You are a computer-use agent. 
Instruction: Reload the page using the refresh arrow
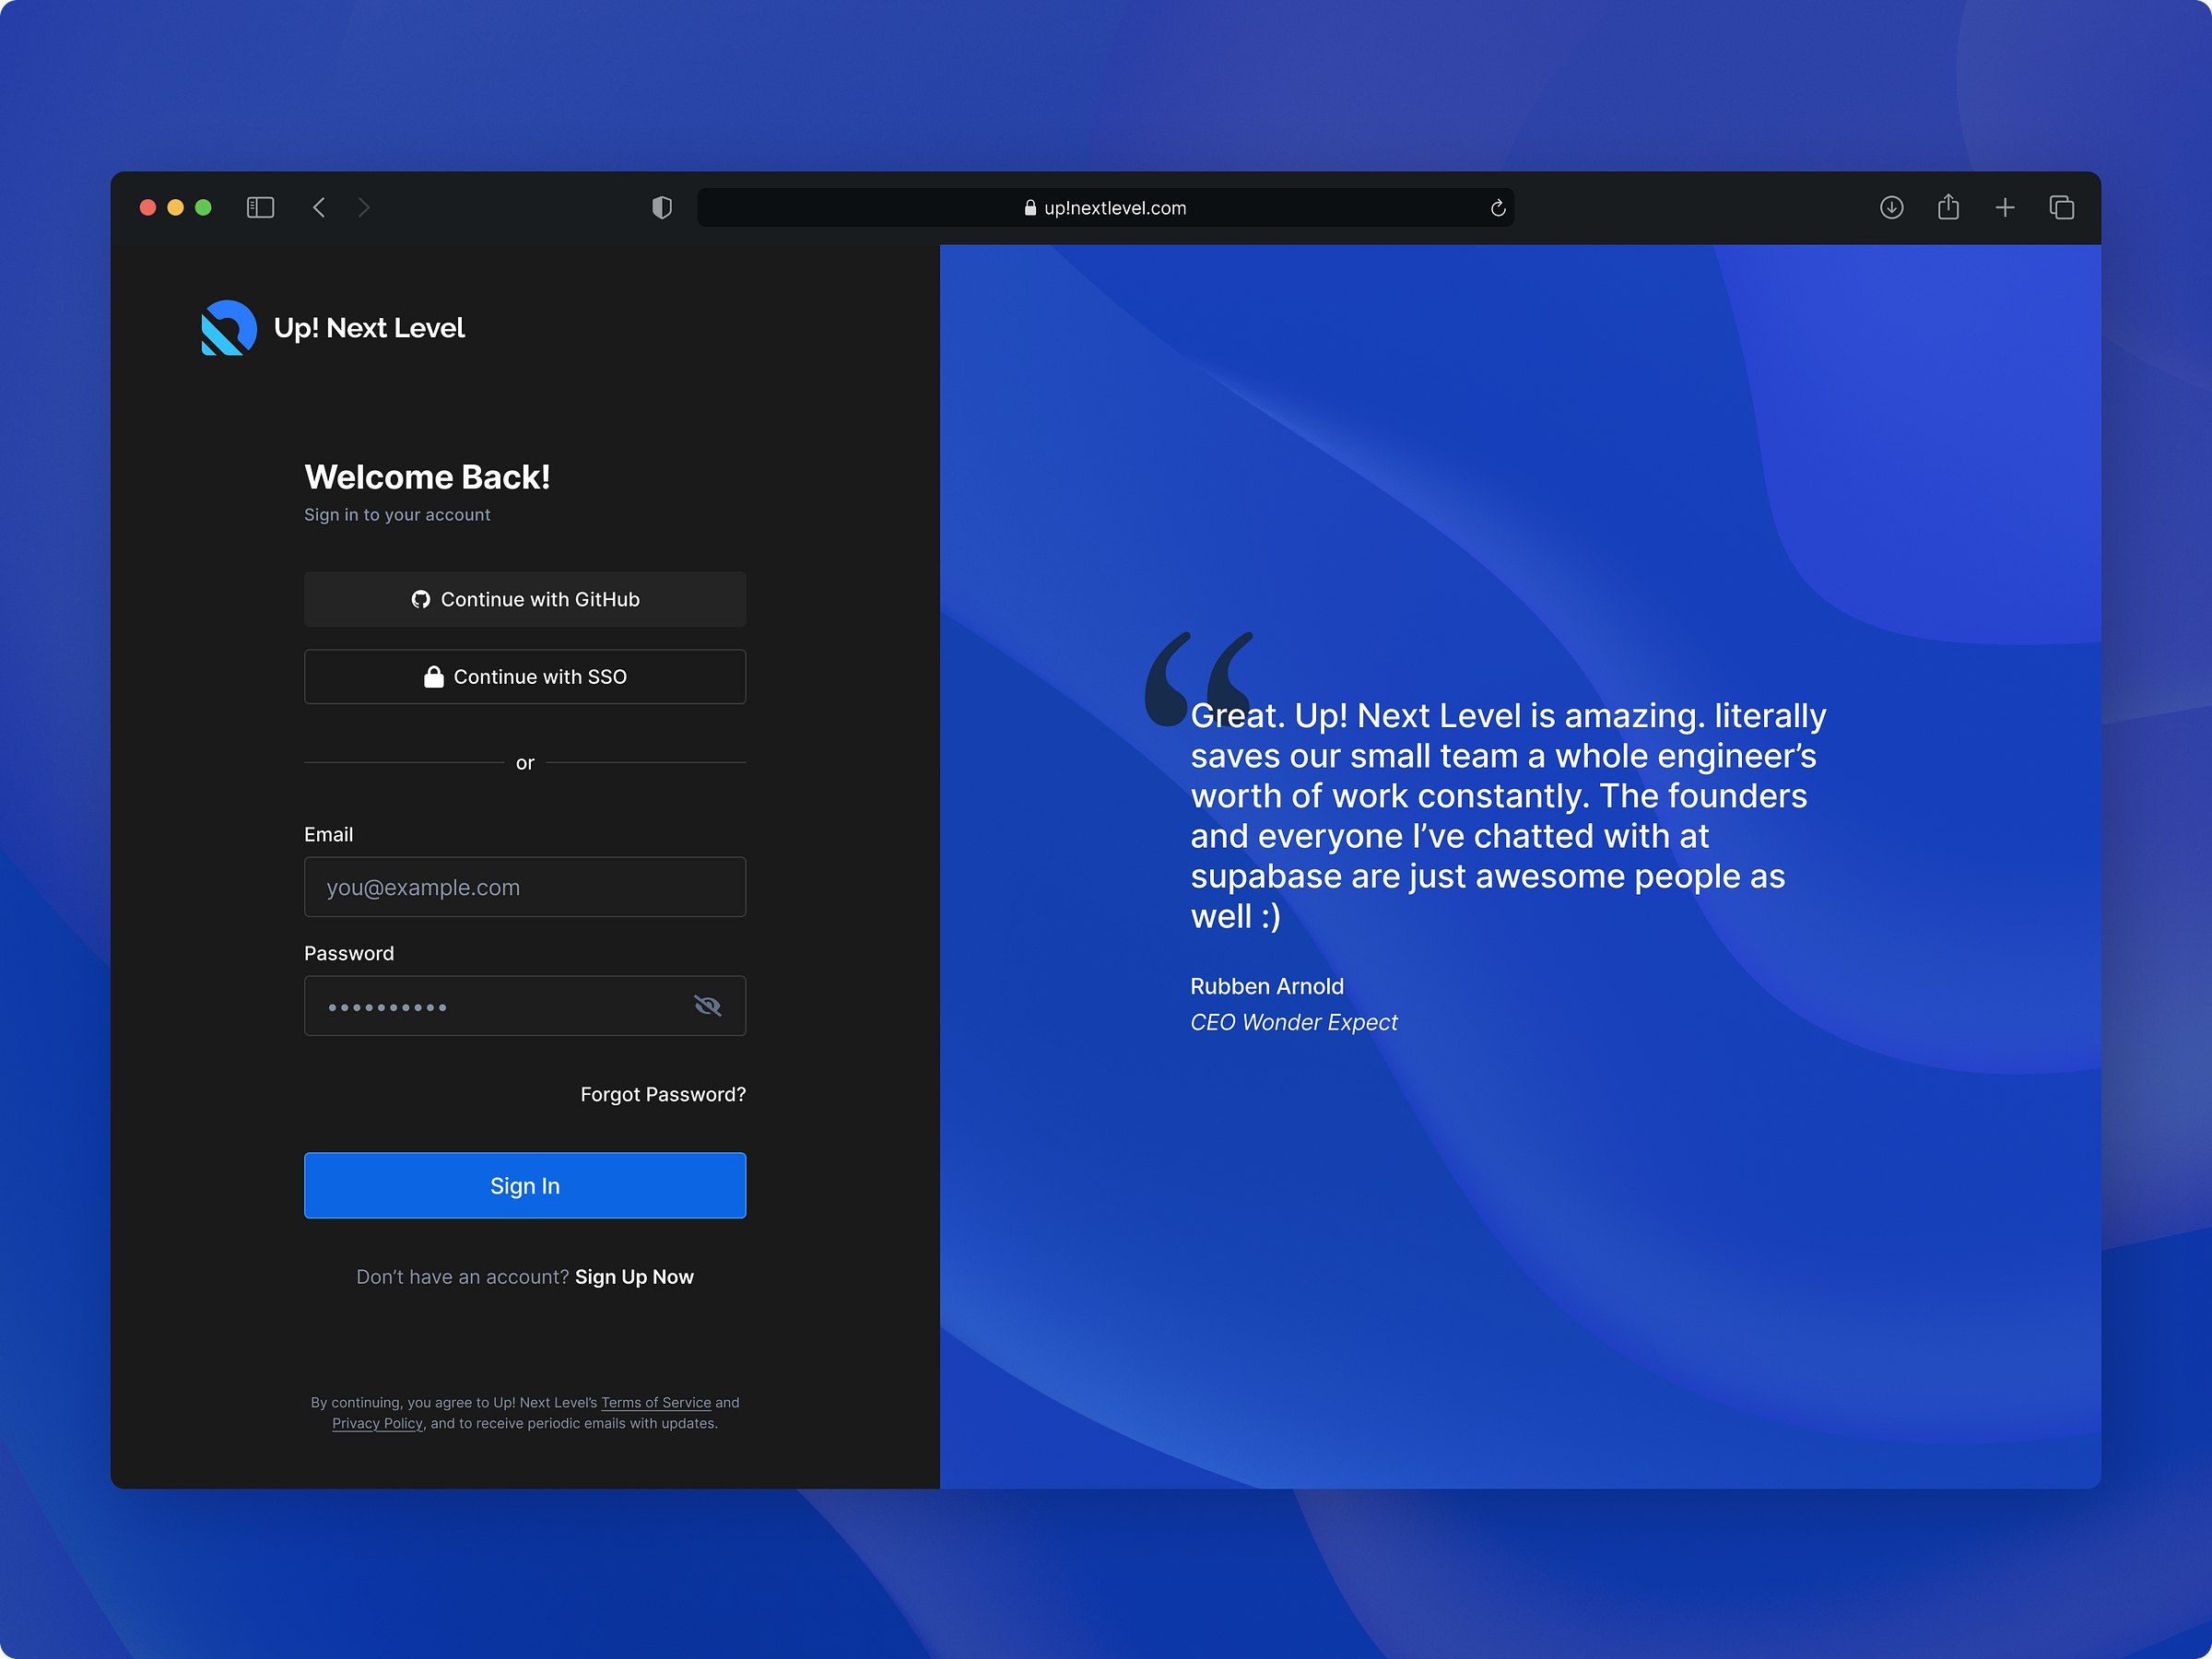pos(1497,207)
